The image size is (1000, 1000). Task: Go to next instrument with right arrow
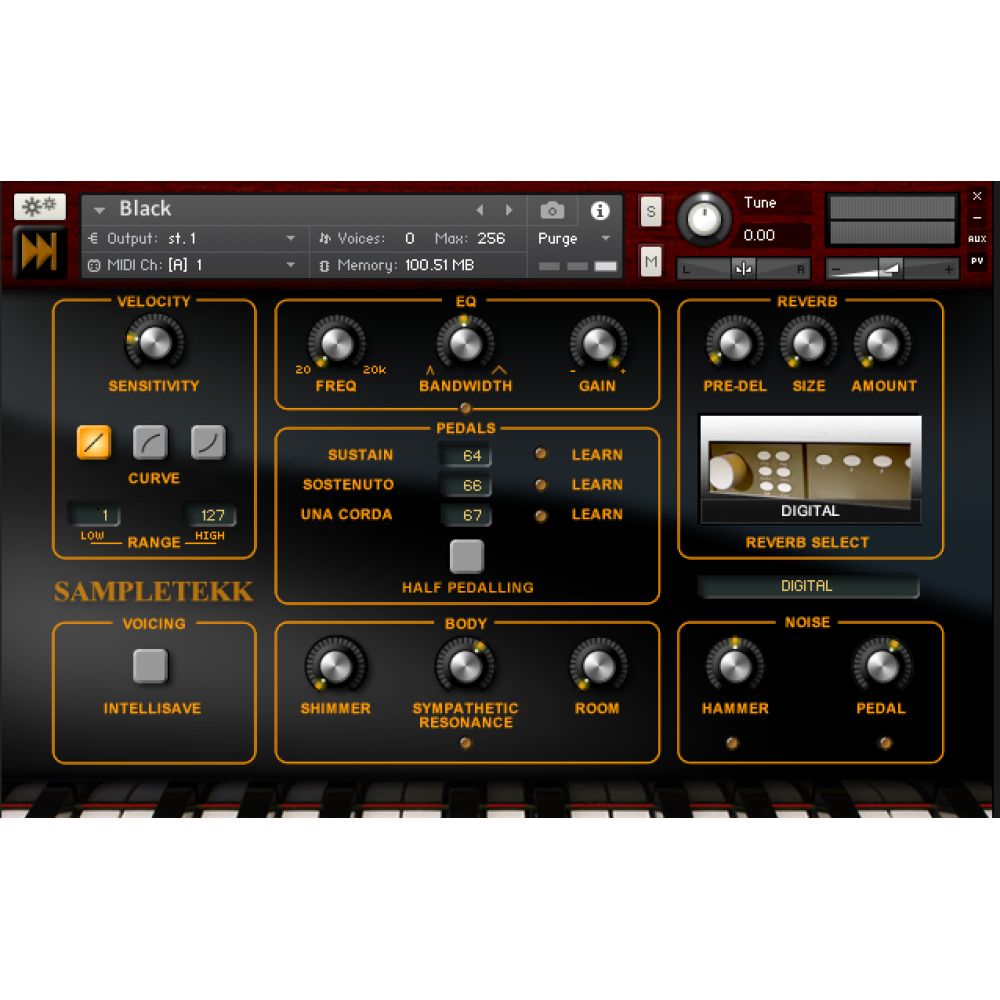[509, 210]
